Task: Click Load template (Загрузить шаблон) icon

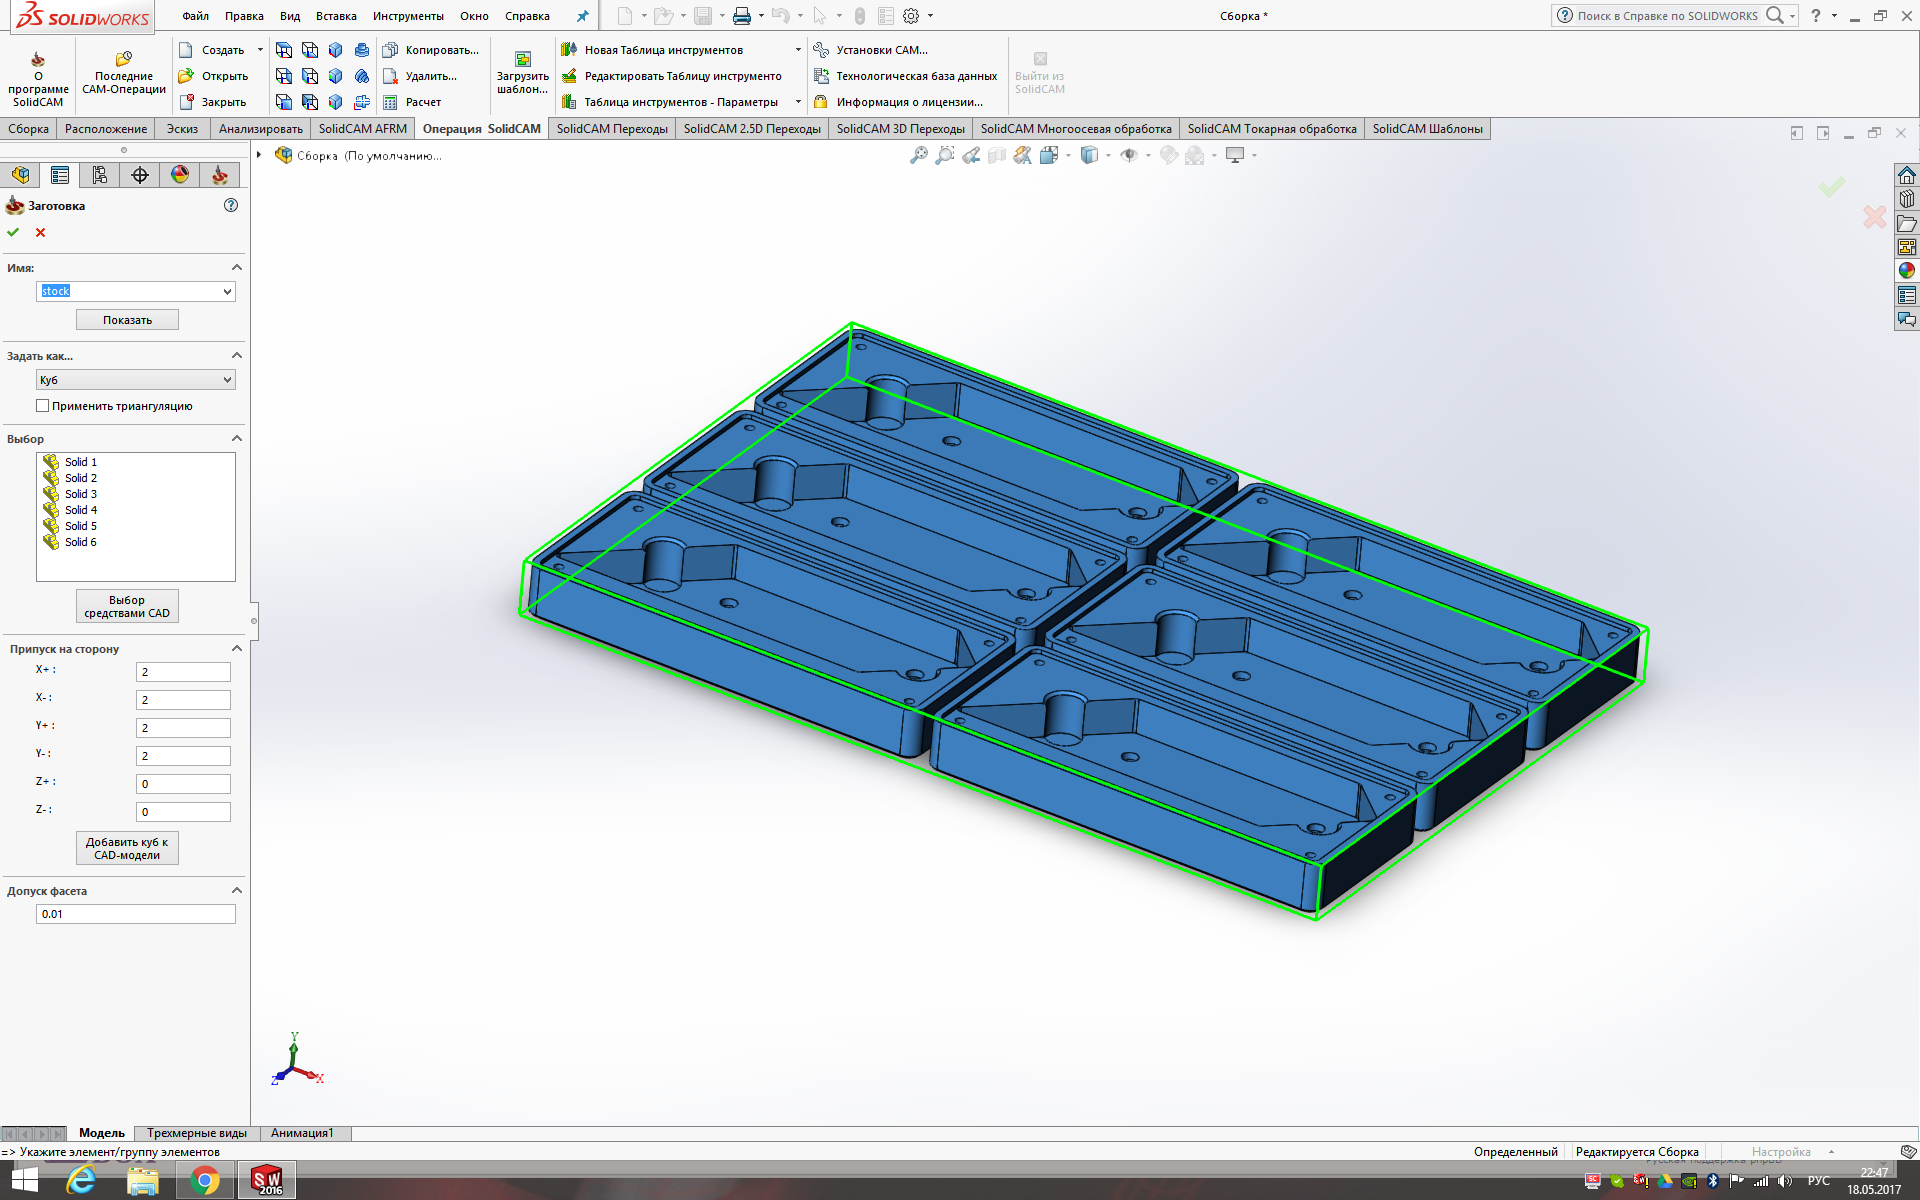Action: click(x=522, y=60)
